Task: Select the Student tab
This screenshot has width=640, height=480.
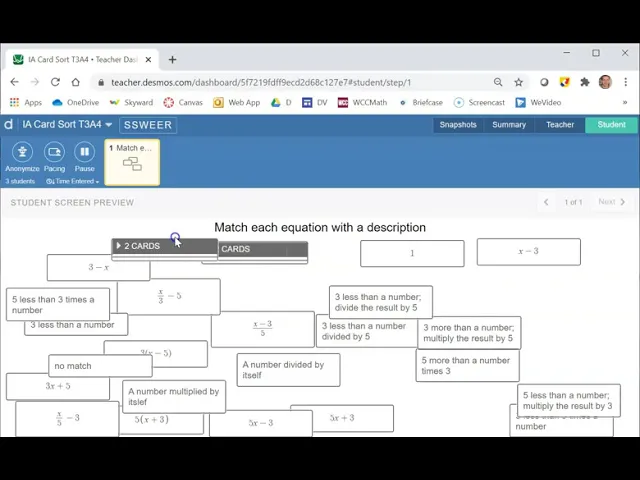Action: [x=611, y=125]
